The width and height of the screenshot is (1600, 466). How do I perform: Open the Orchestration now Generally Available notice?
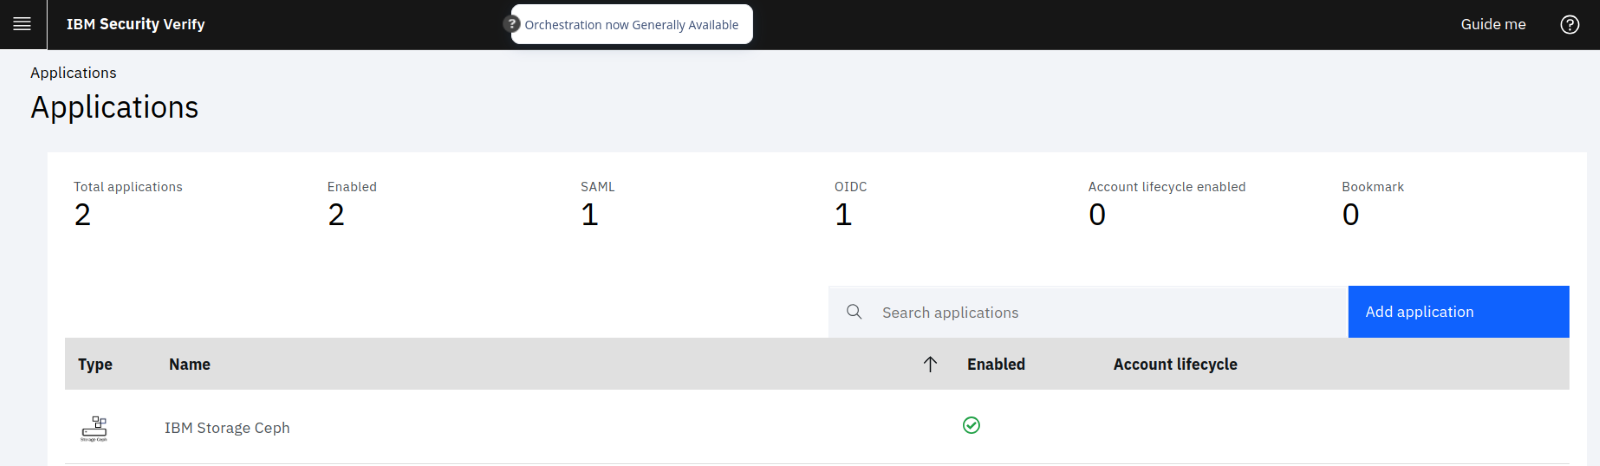tap(632, 24)
